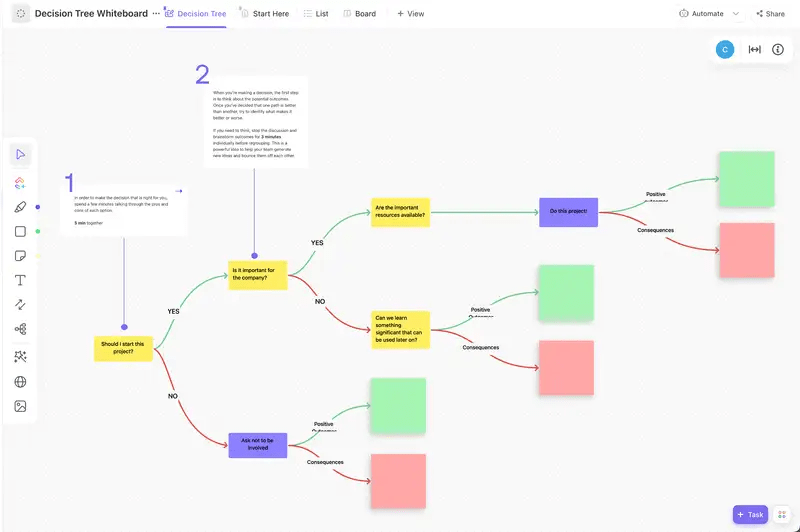
Task: Pick the yellow sticky note color dot
Action: [x=38, y=256]
